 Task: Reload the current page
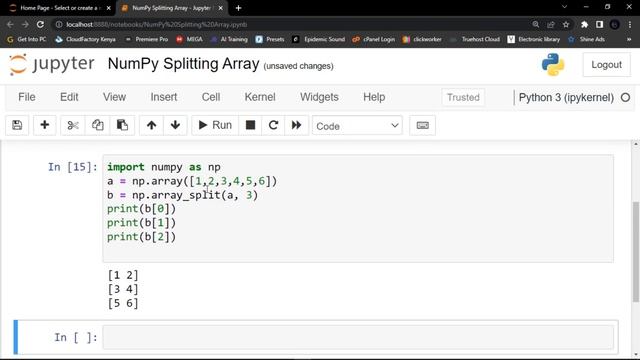(x=40, y=24)
